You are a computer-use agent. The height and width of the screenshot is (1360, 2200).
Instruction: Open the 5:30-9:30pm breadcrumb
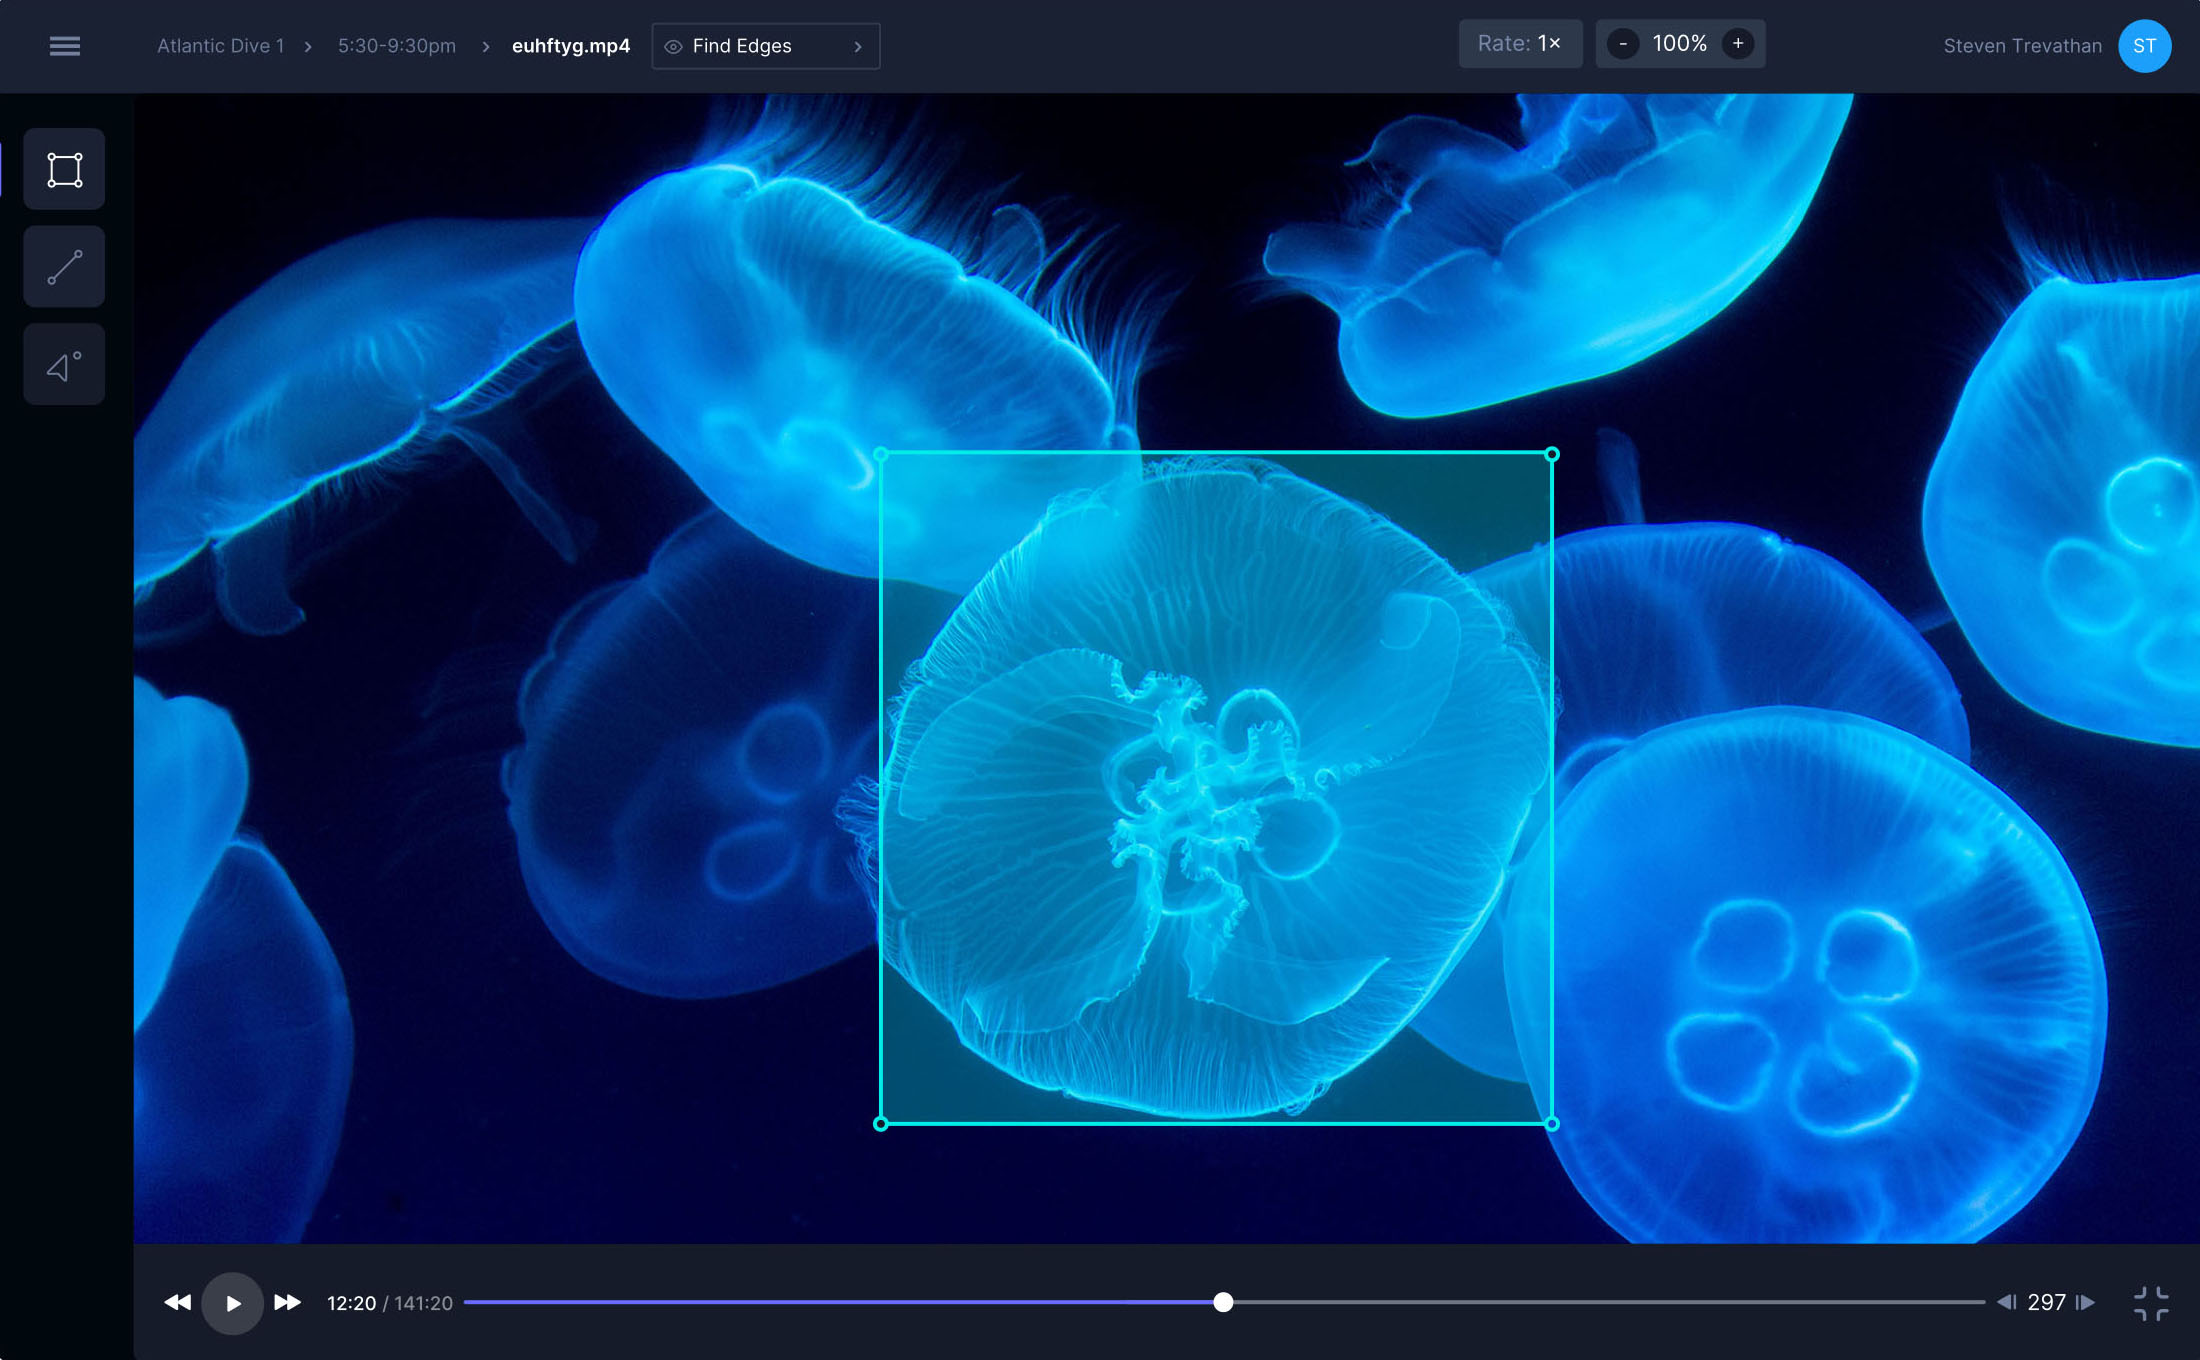(397, 46)
